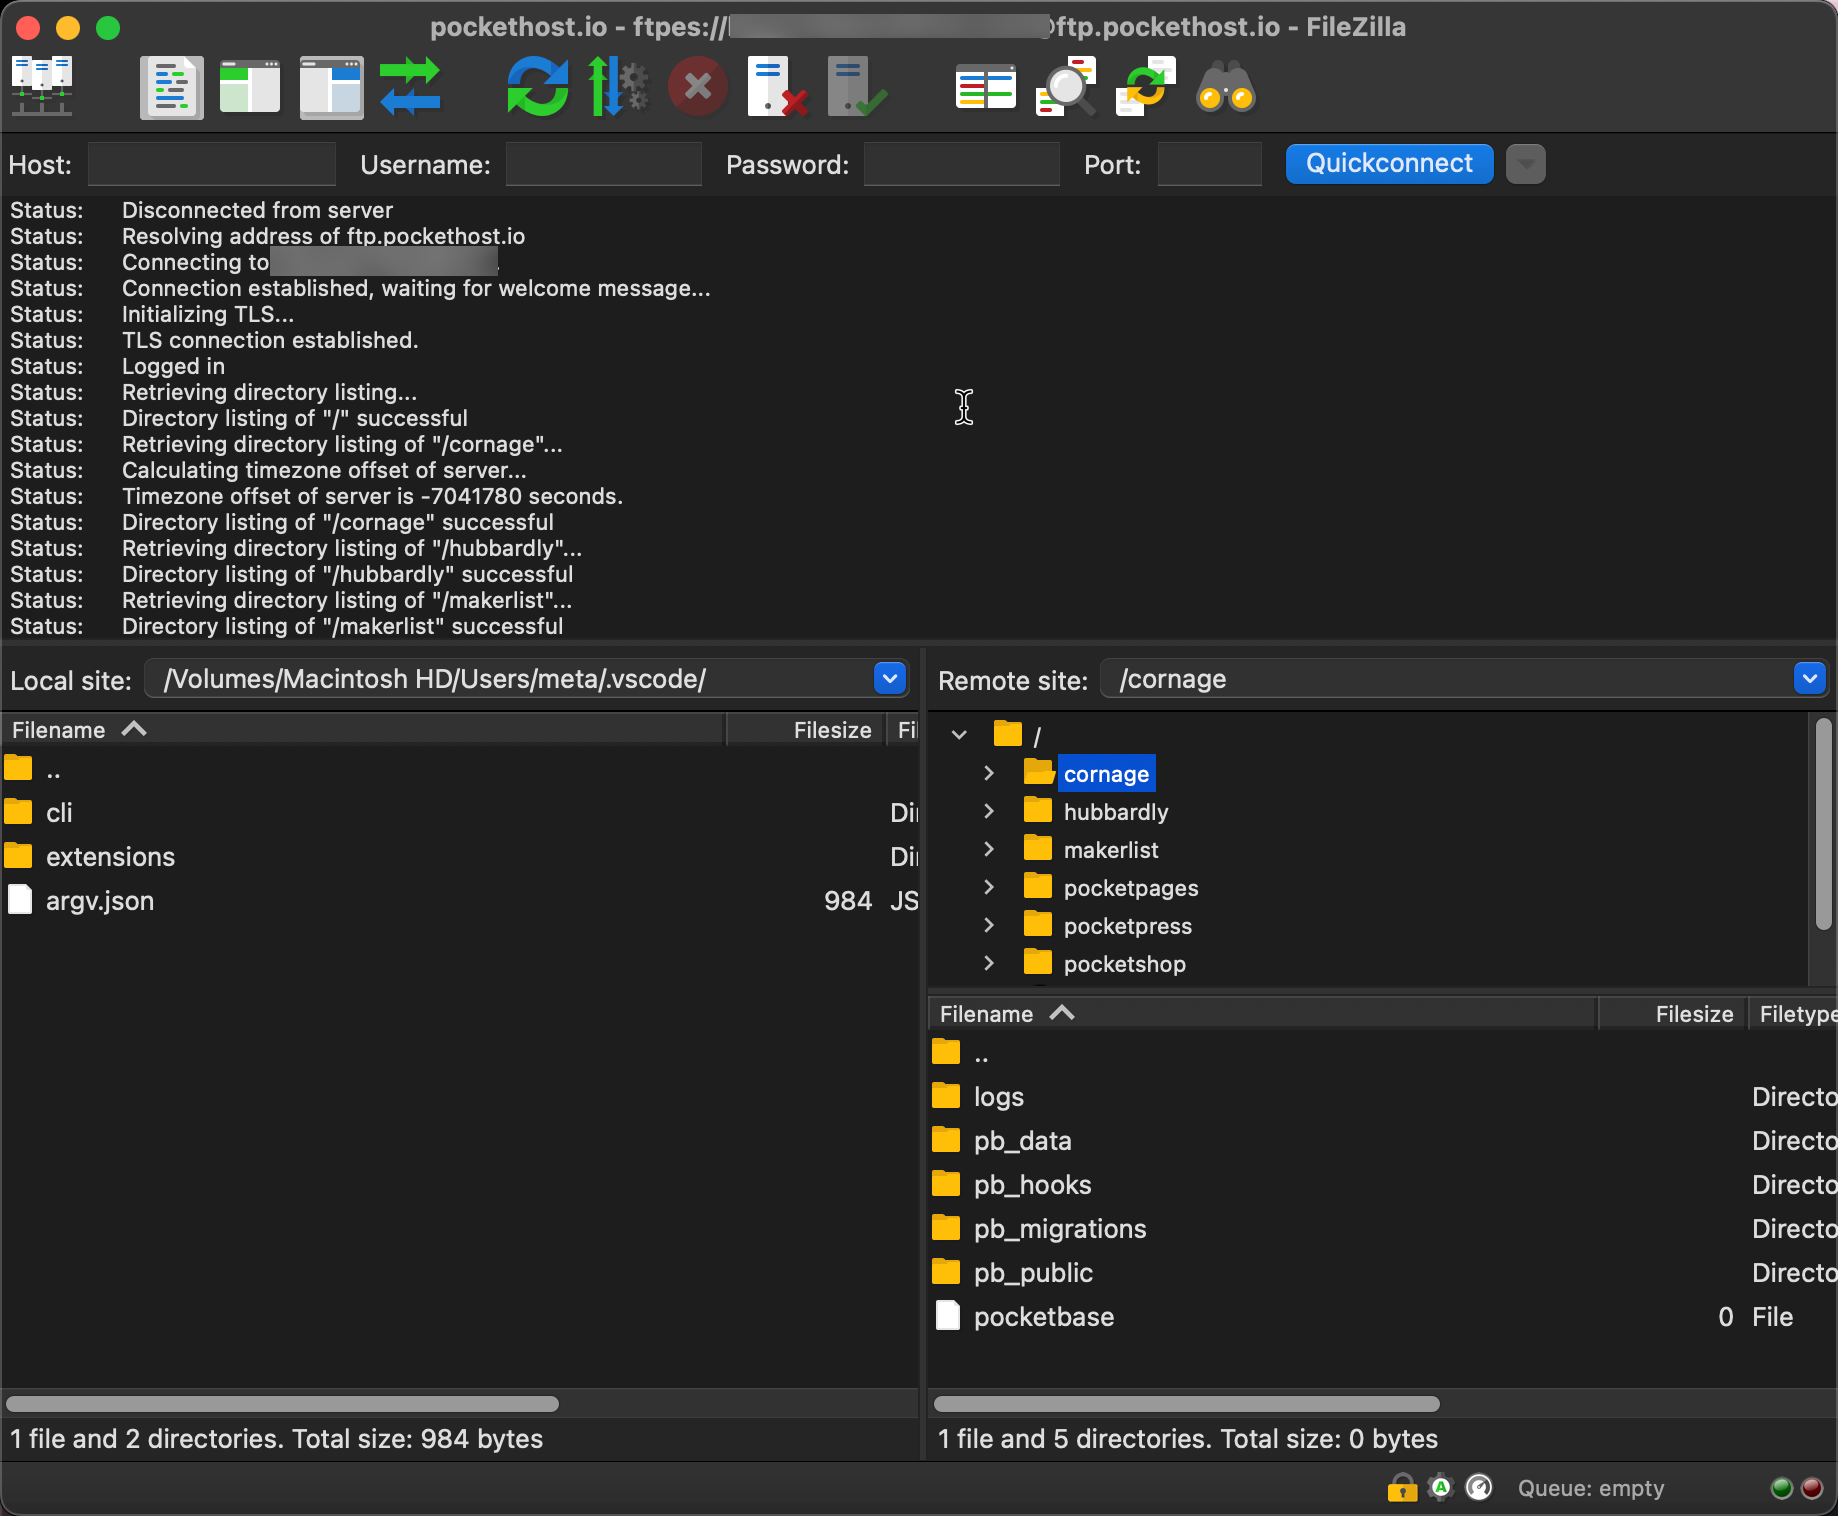Click the Host input field
Image resolution: width=1838 pixels, height=1516 pixels.
point(212,164)
